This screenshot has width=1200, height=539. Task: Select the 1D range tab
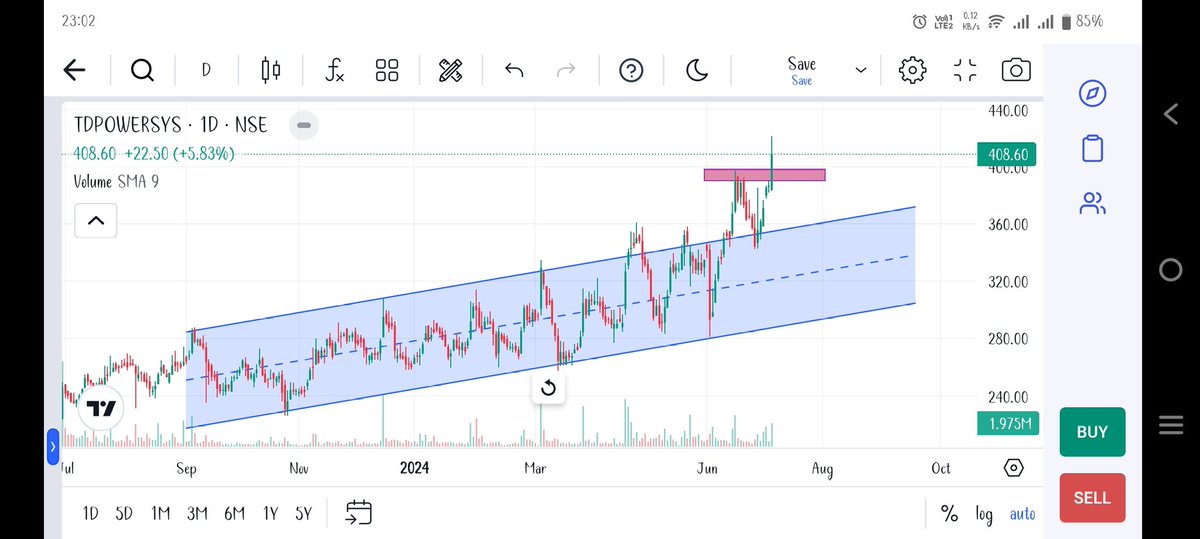click(91, 513)
